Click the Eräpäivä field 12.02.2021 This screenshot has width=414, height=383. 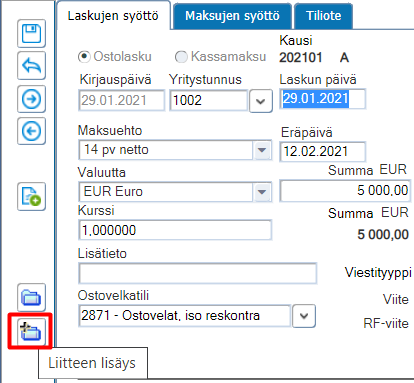323,151
